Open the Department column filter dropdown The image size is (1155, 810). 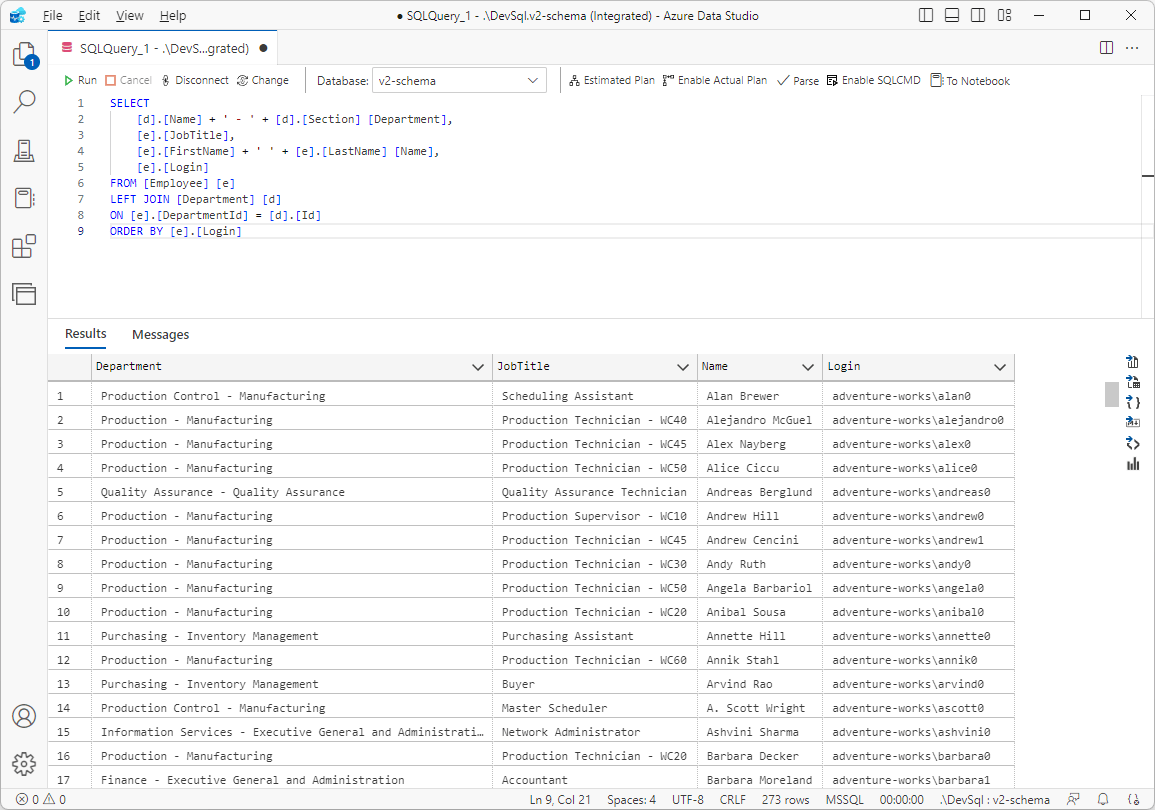(x=477, y=366)
